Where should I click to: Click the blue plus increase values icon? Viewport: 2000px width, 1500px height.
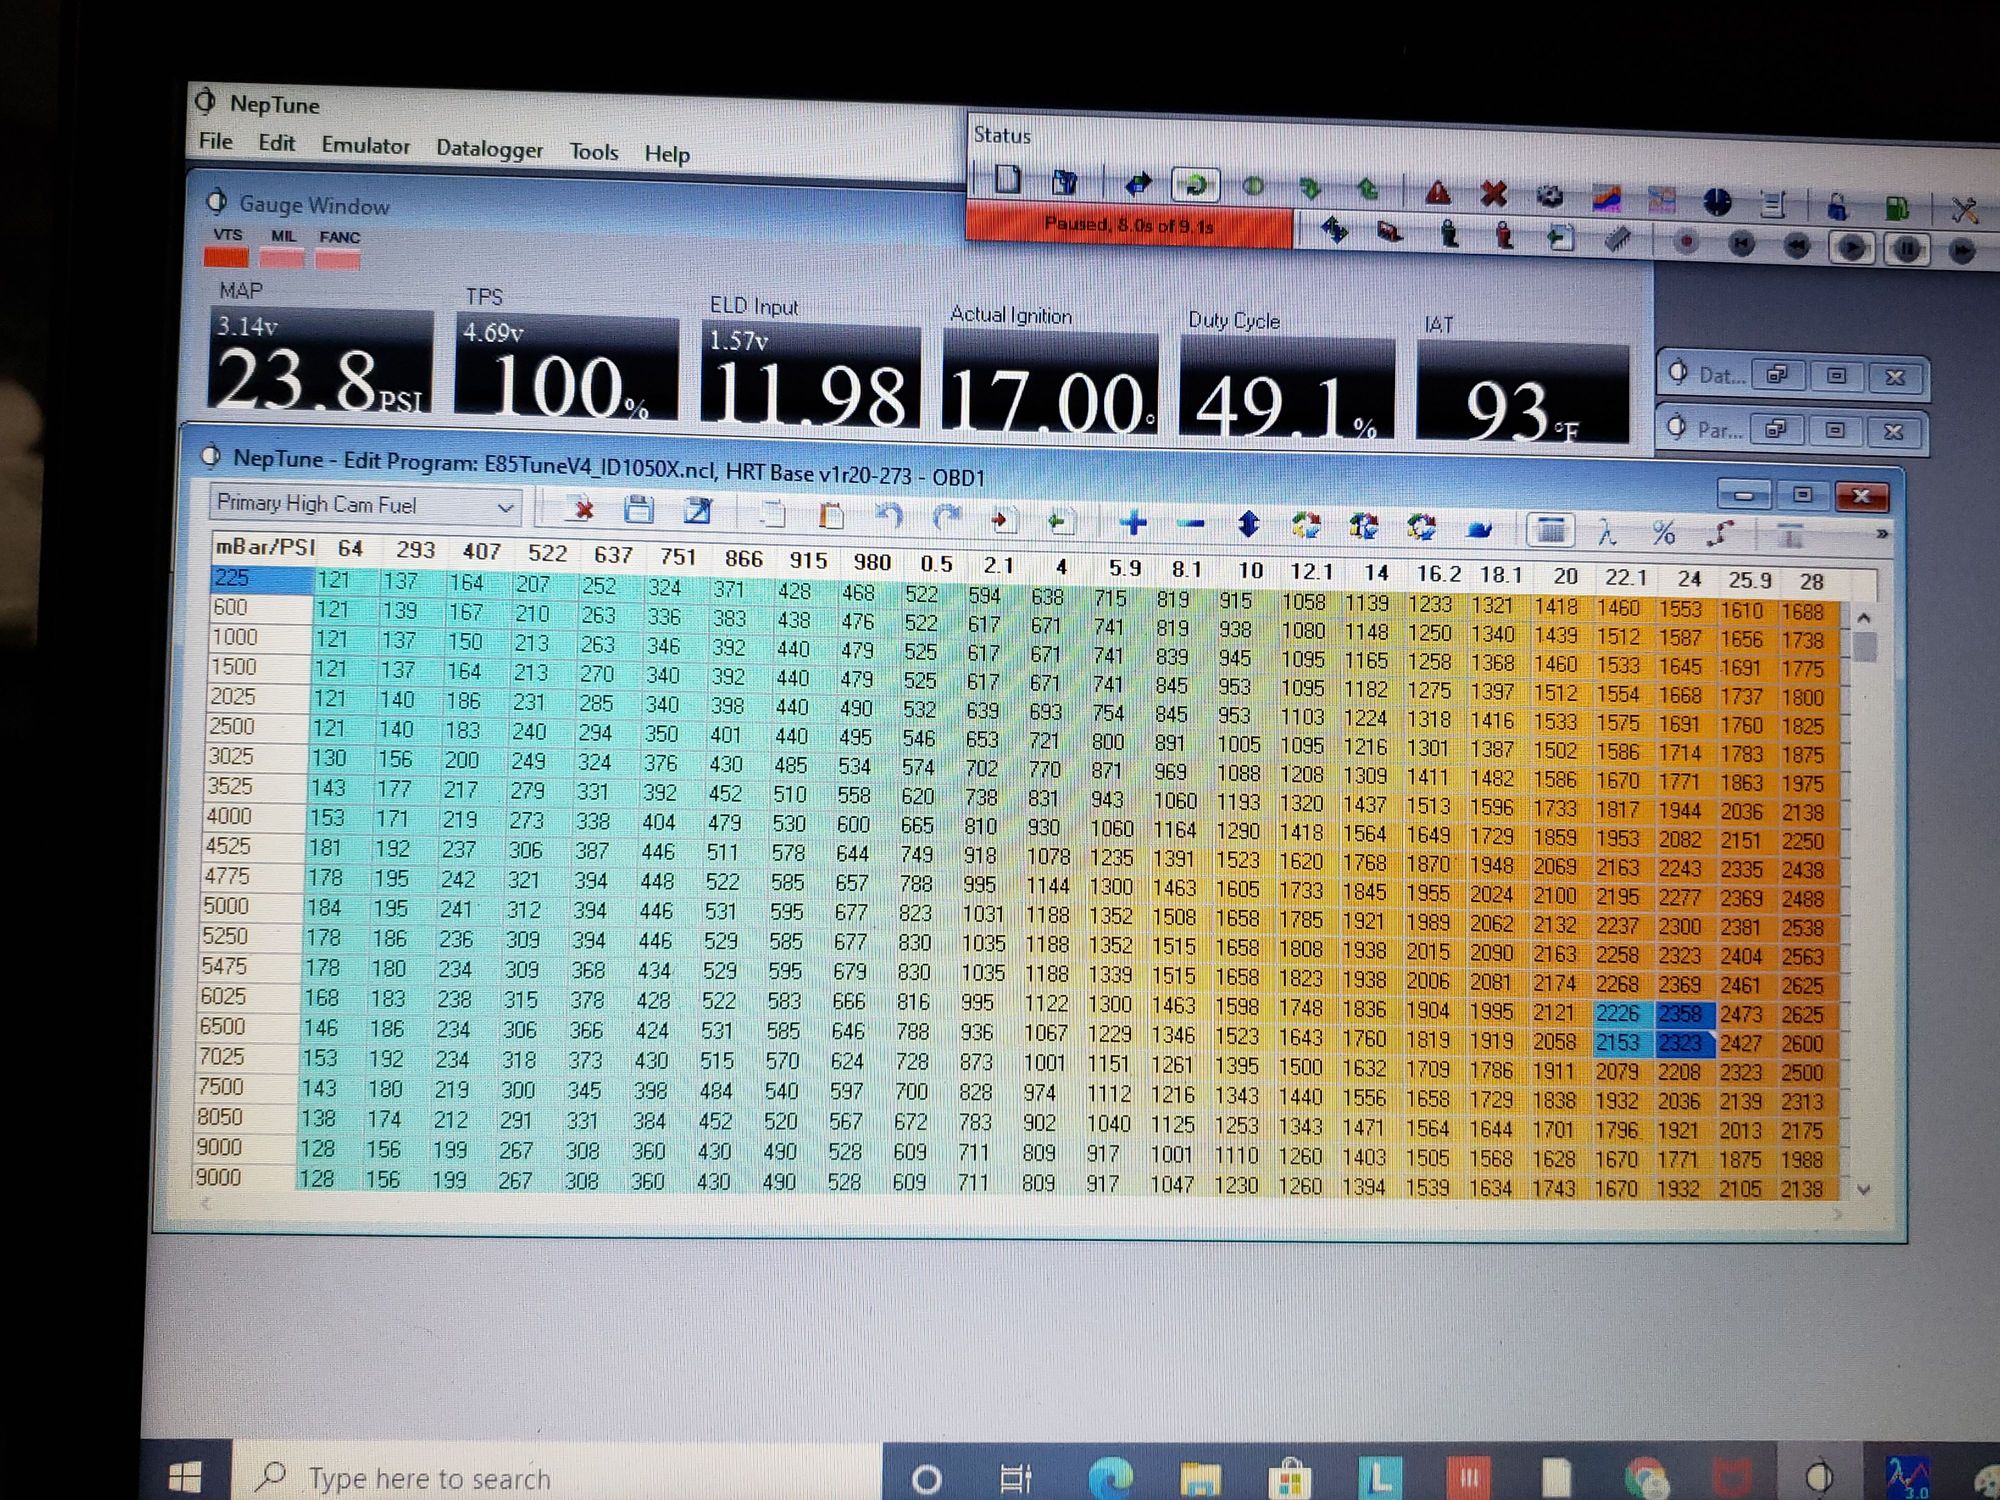click(x=1133, y=522)
